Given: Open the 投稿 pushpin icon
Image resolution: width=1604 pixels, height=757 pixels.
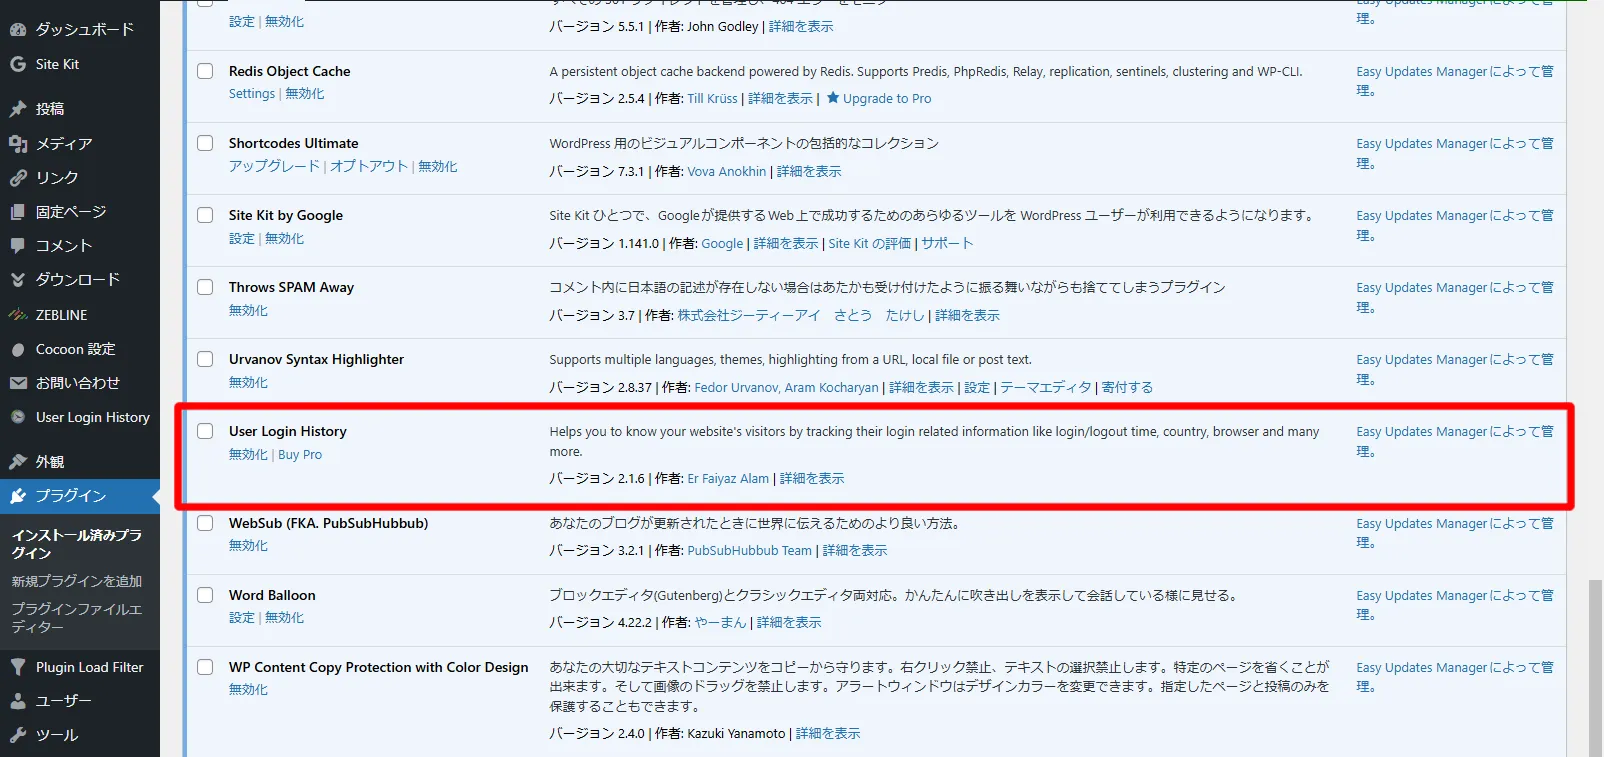Looking at the screenshot, I should coord(18,109).
